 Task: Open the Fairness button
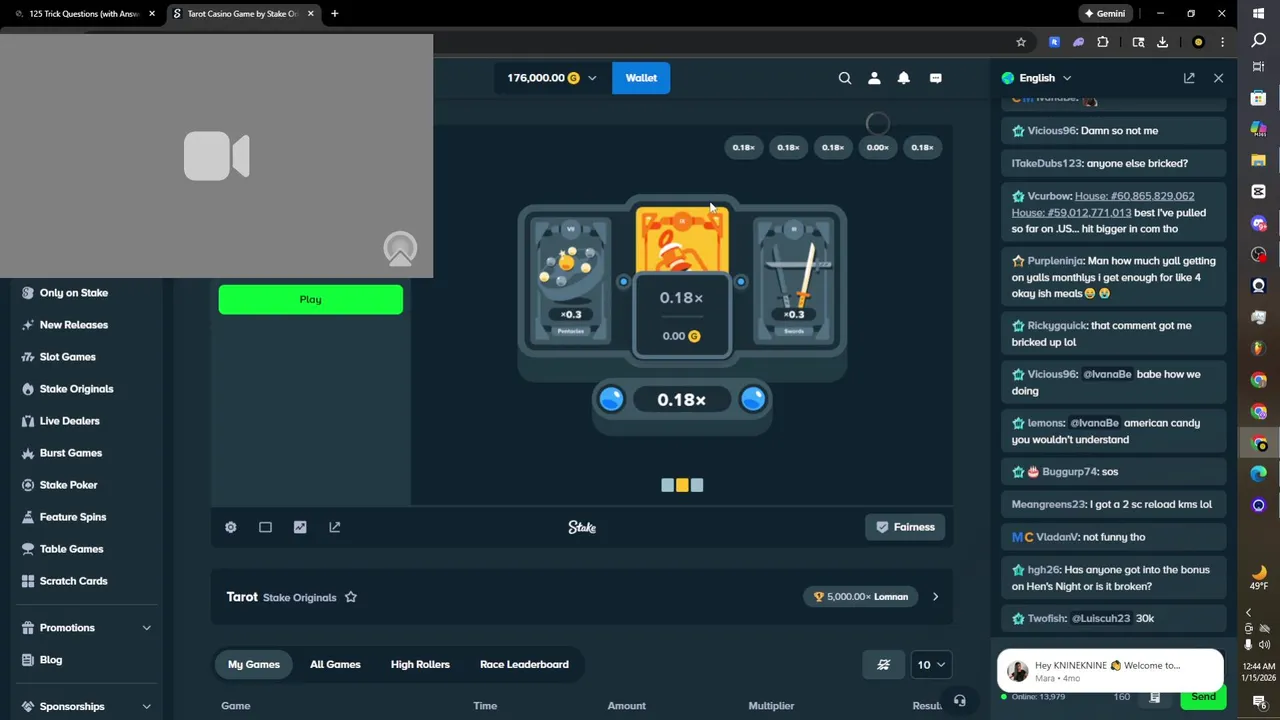[x=906, y=527]
